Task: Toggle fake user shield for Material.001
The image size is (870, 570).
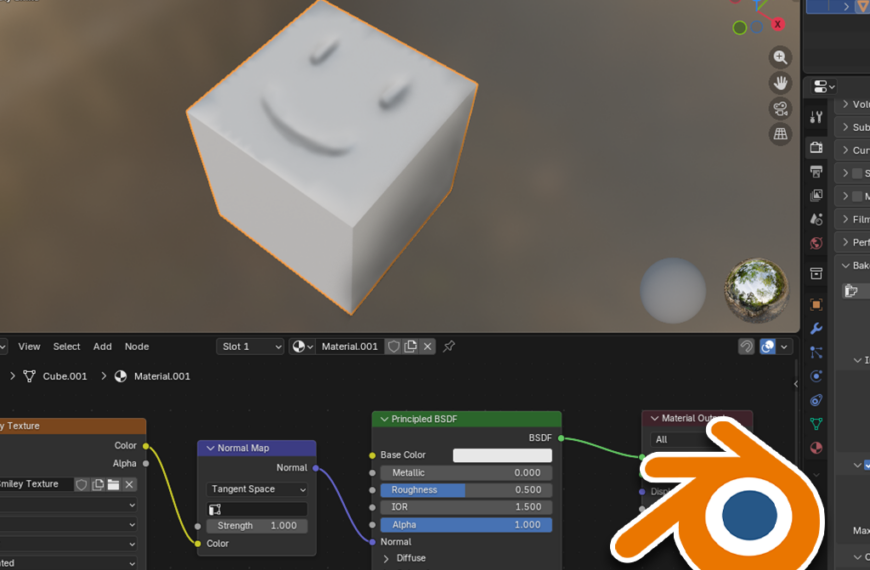Action: pos(393,346)
